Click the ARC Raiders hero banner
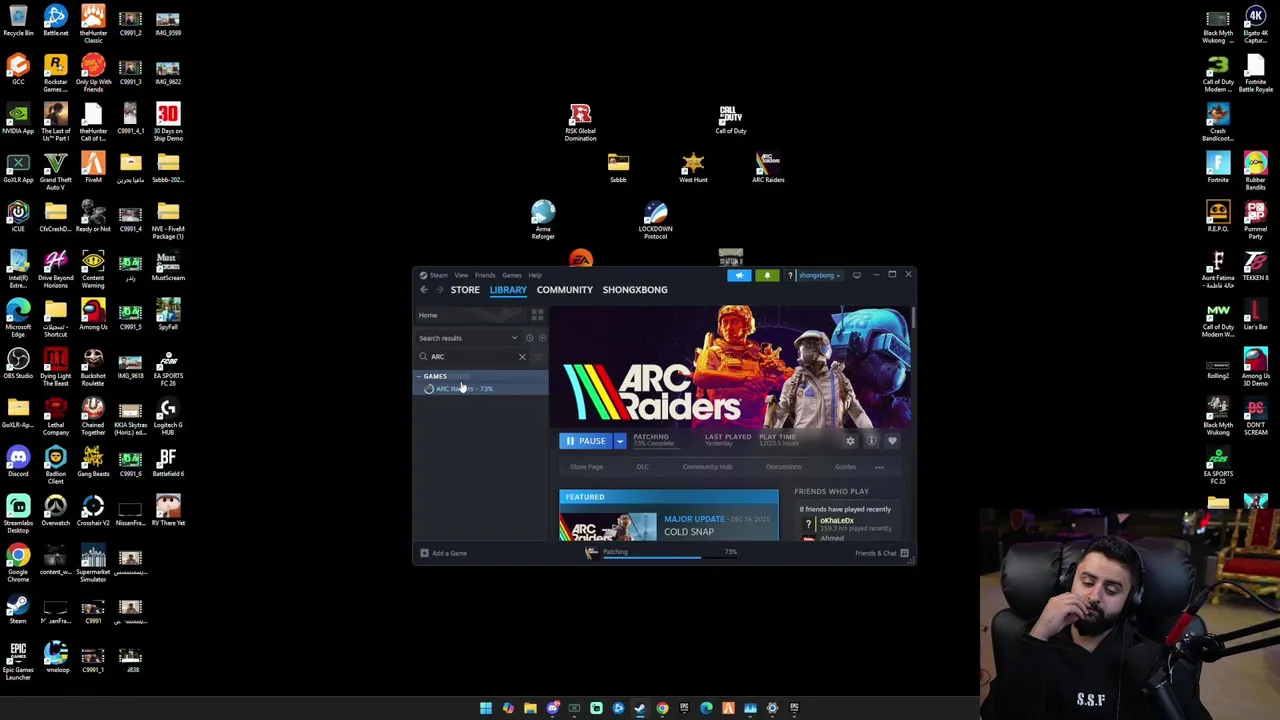 click(732, 367)
